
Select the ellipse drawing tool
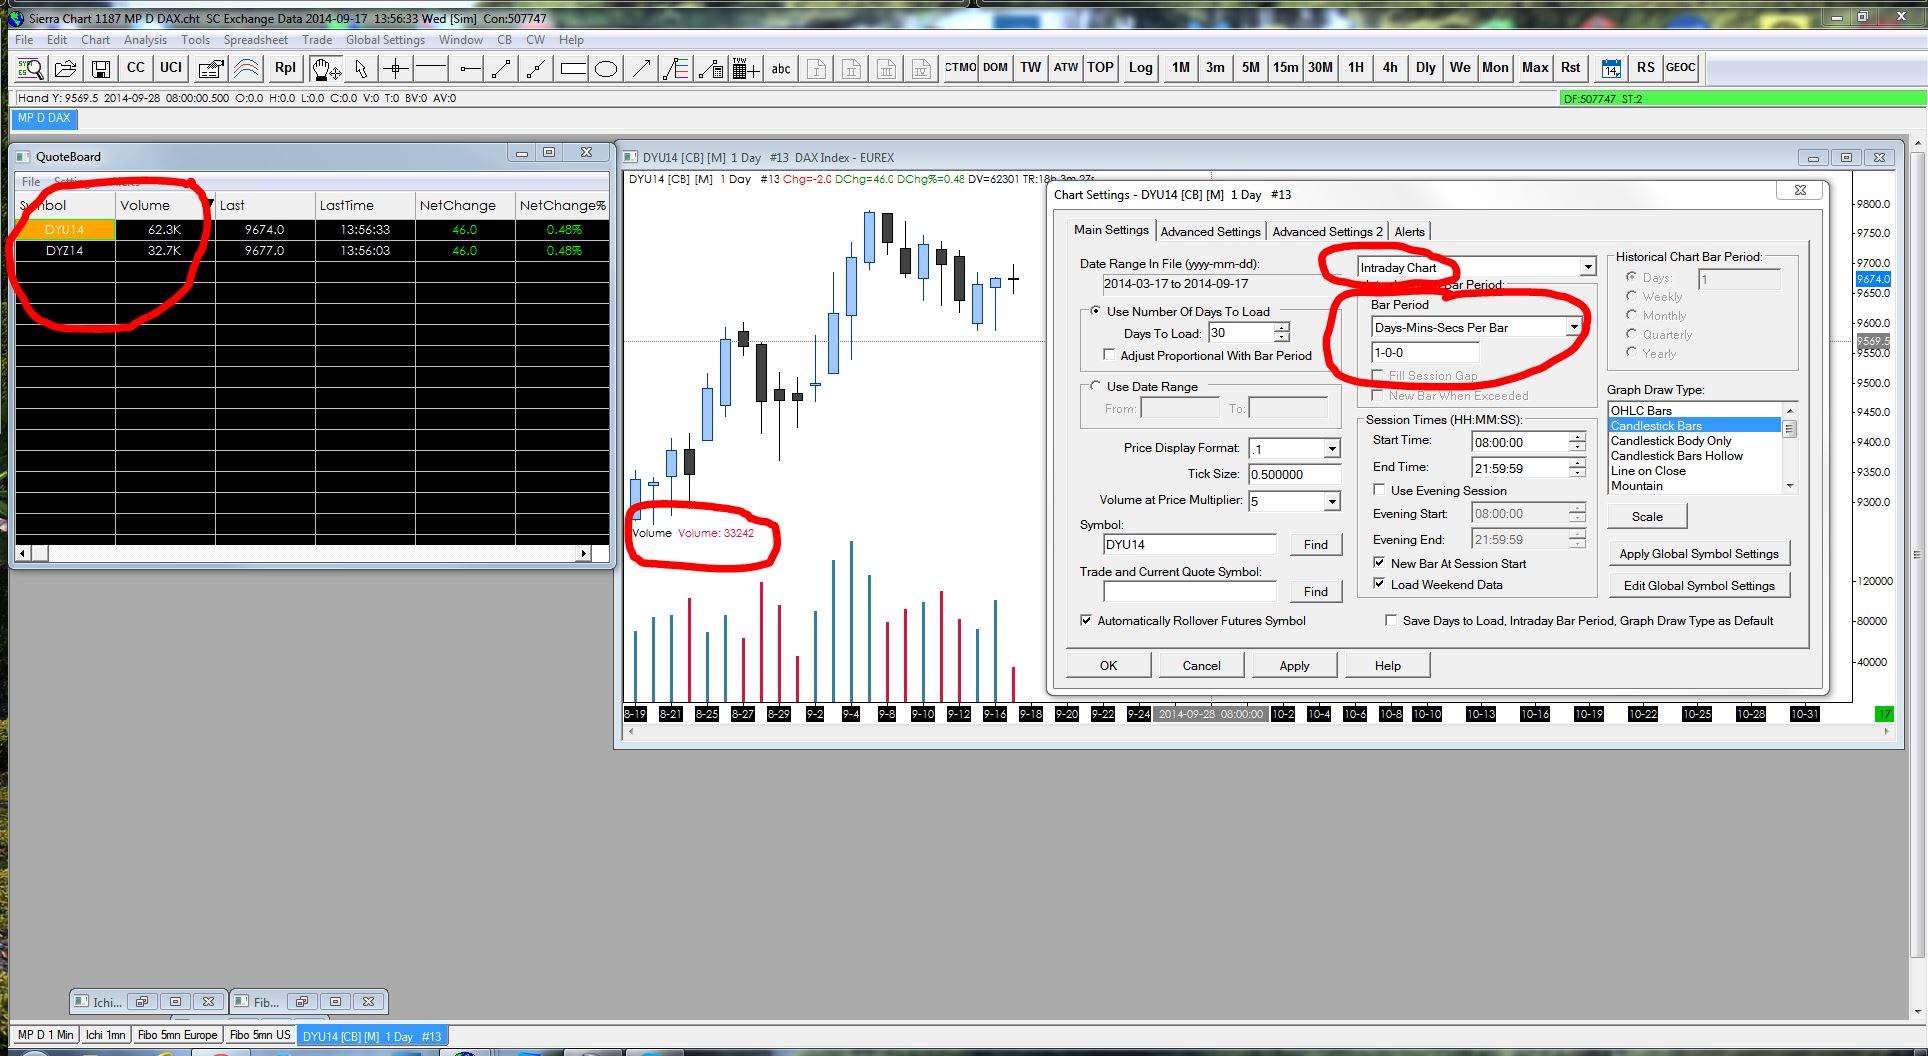pyautogui.click(x=606, y=68)
